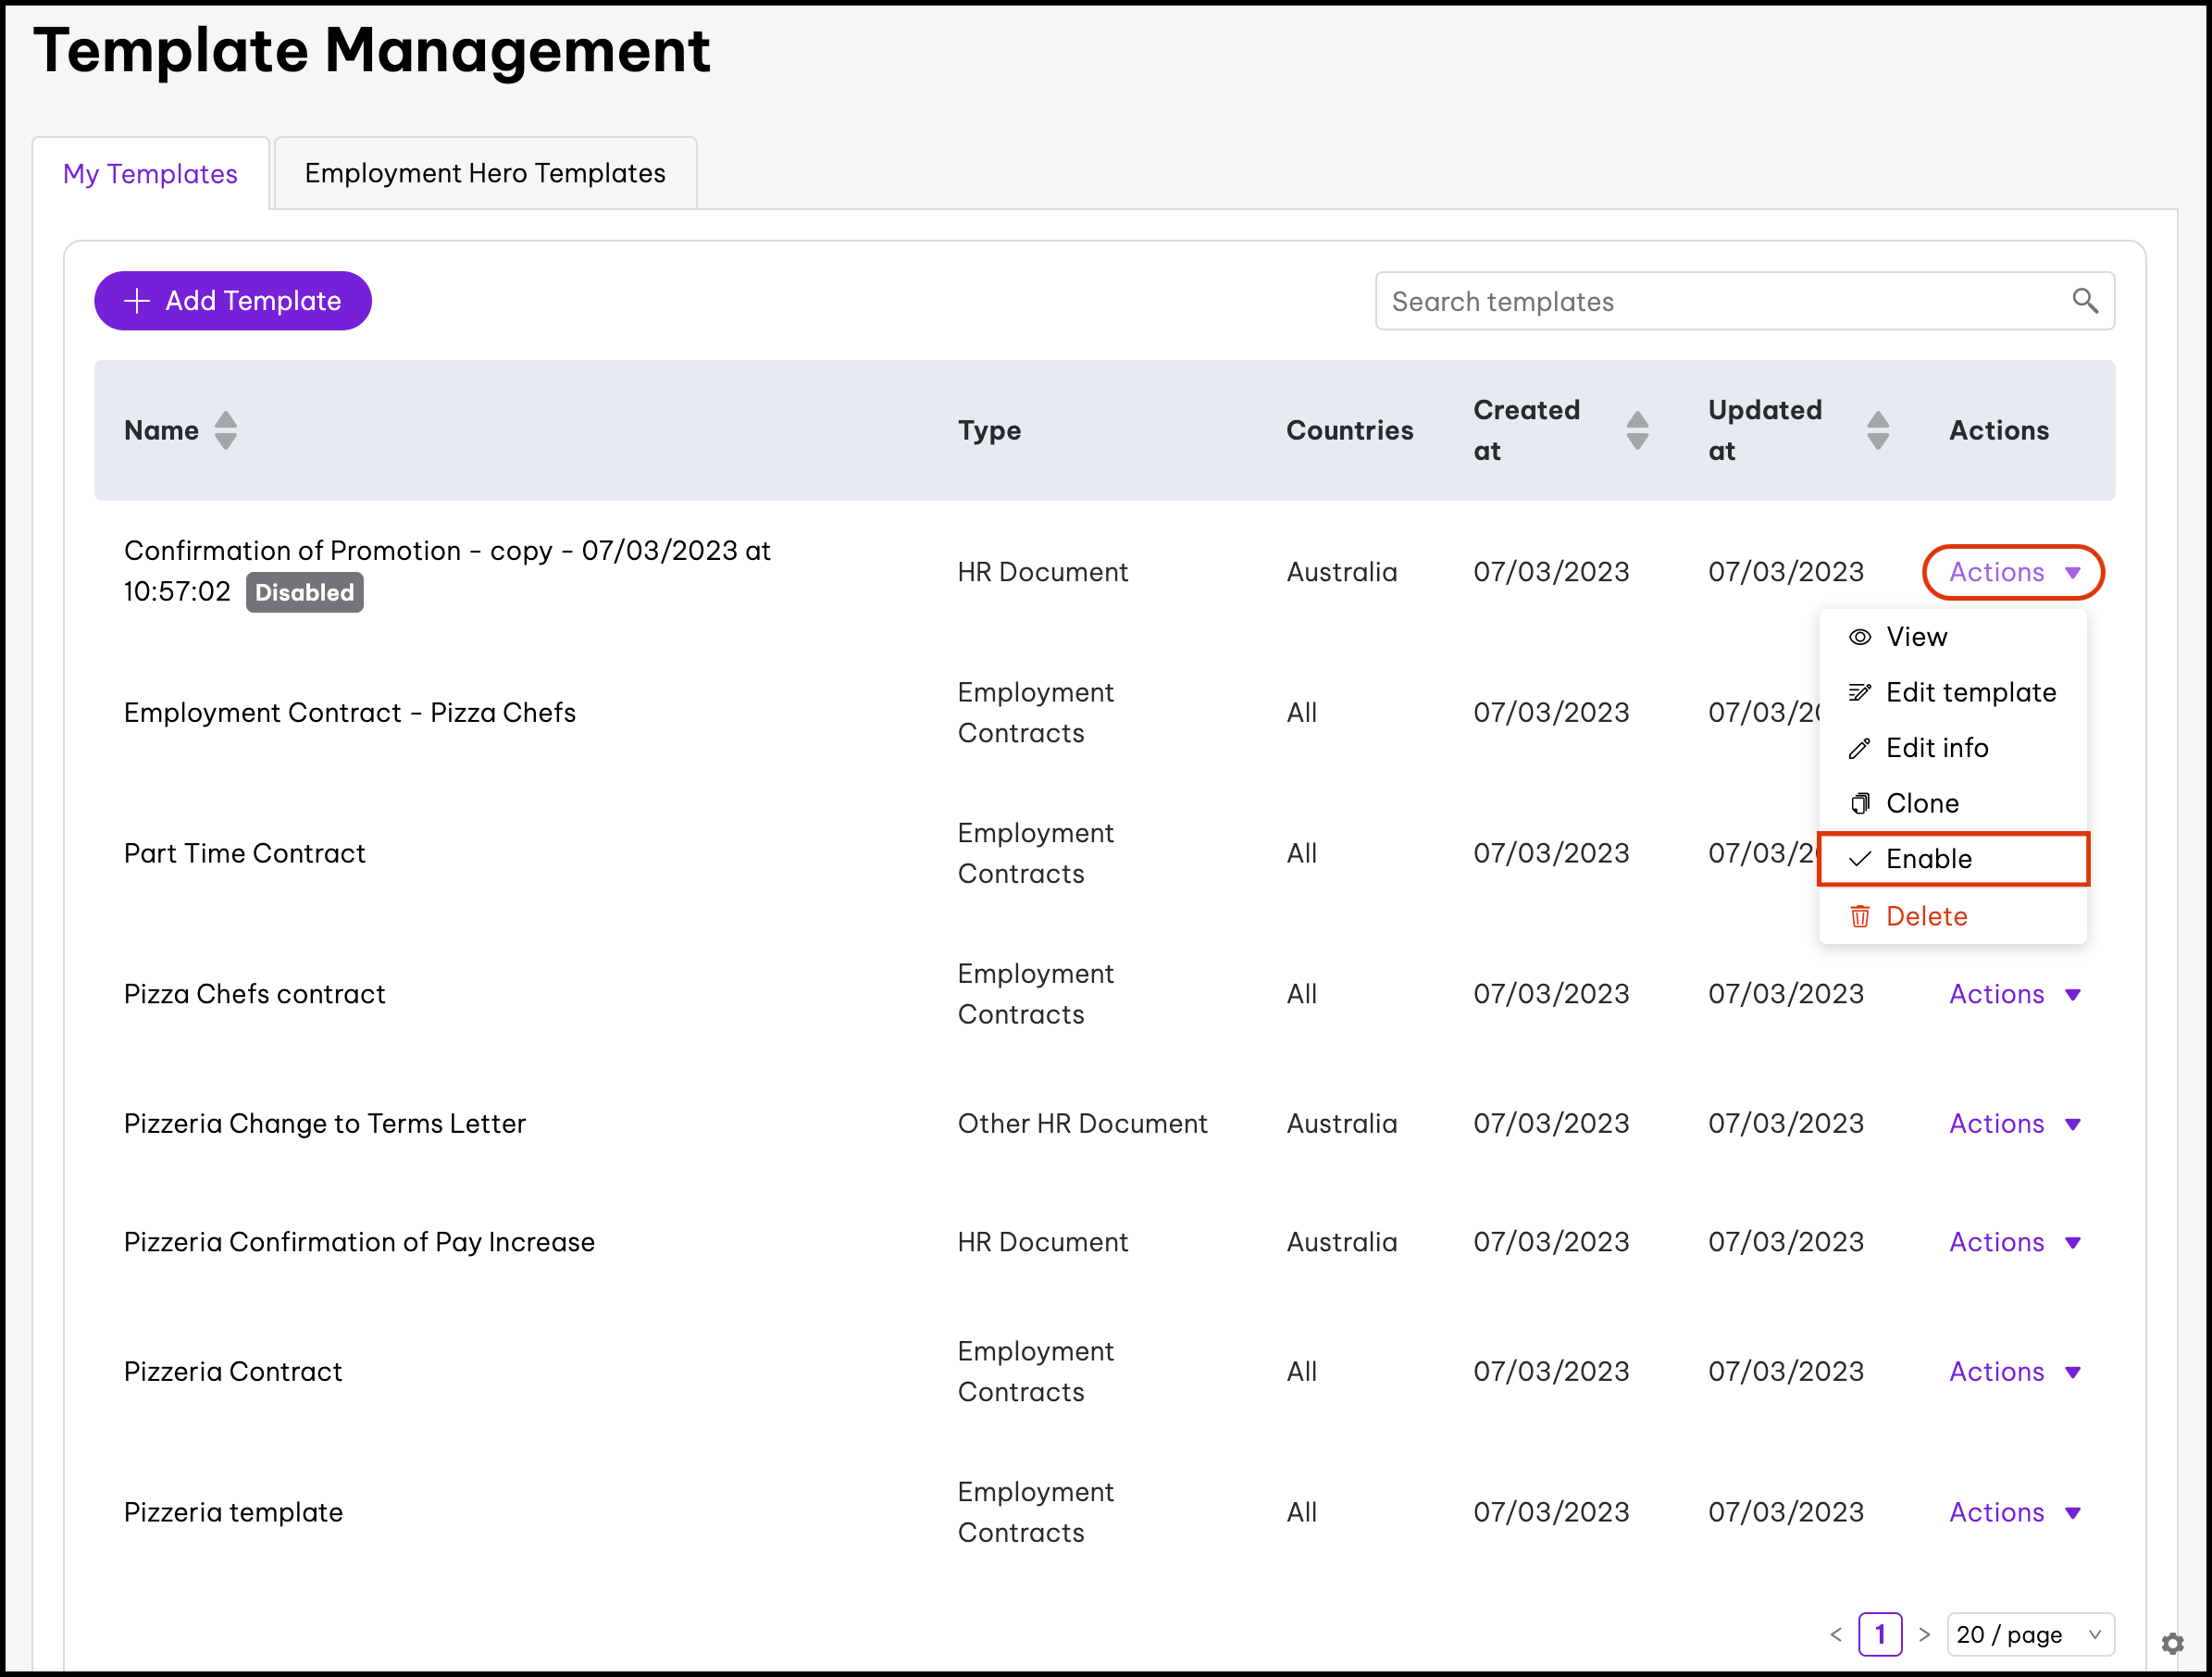Collapse the Actions dropdown for Confirmation of Promotion
Viewport: 2212px width, 1677px height.
[2012, 572]
